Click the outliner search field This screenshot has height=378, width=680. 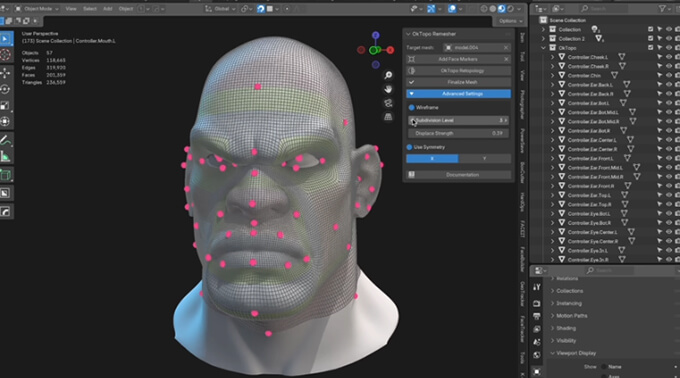click(x=604, y=8)
